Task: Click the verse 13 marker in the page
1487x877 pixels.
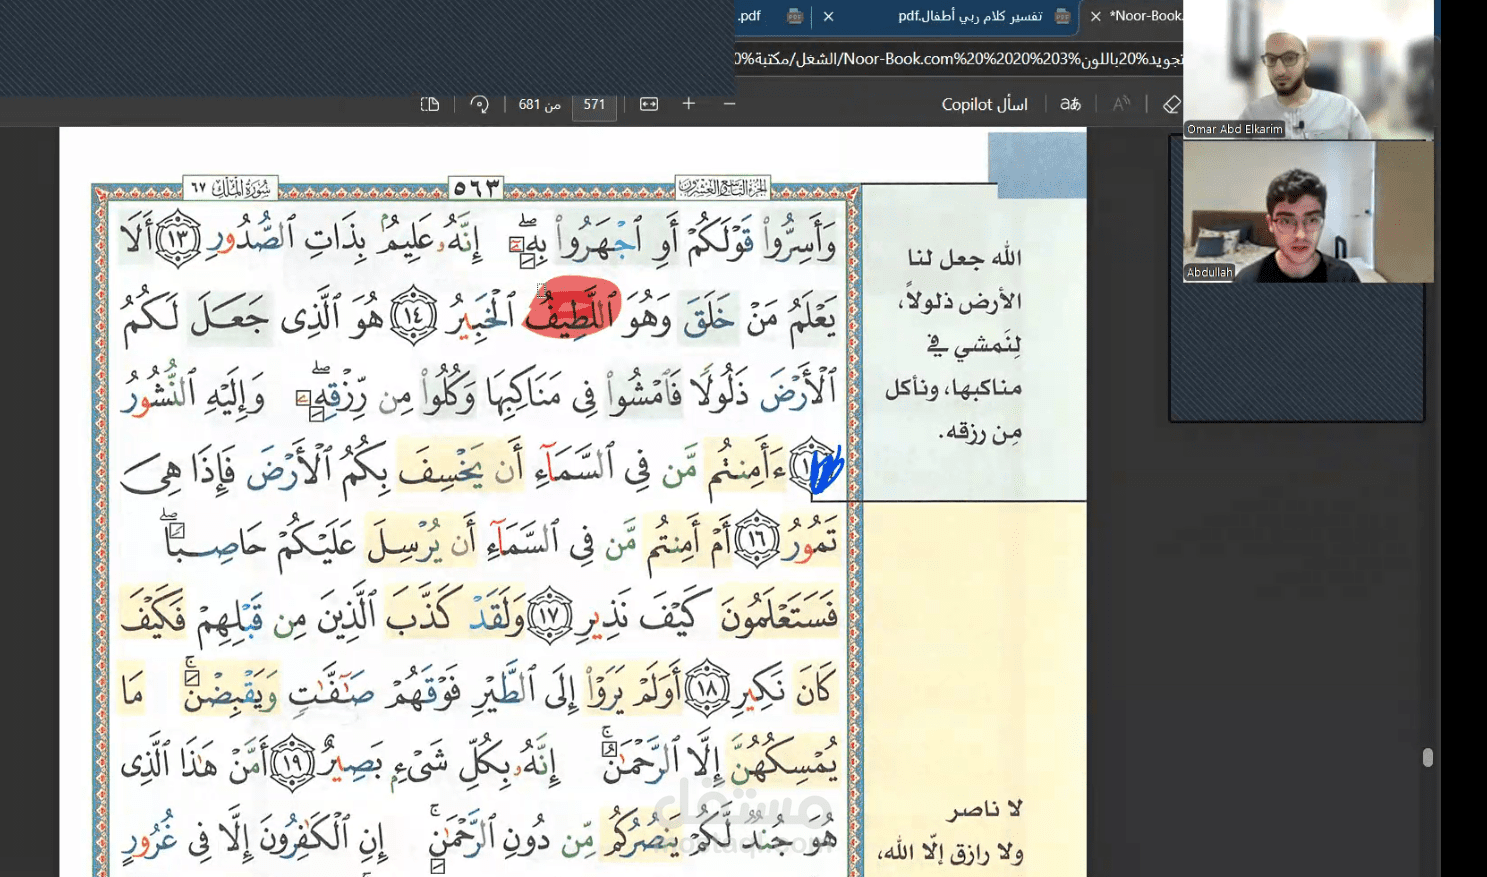Action: [x=178, y=240]
